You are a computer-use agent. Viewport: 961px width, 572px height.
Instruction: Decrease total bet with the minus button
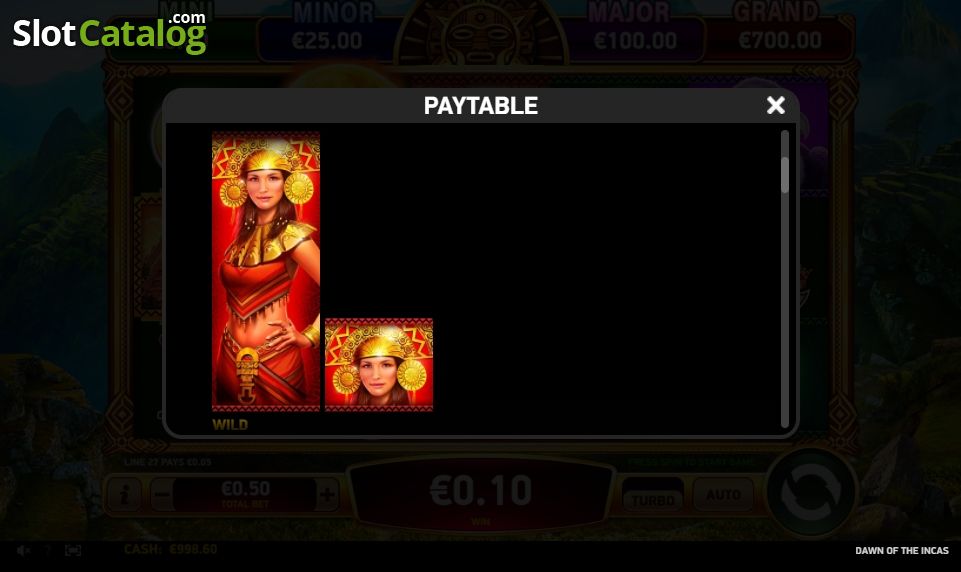click(x=162, y=495)
